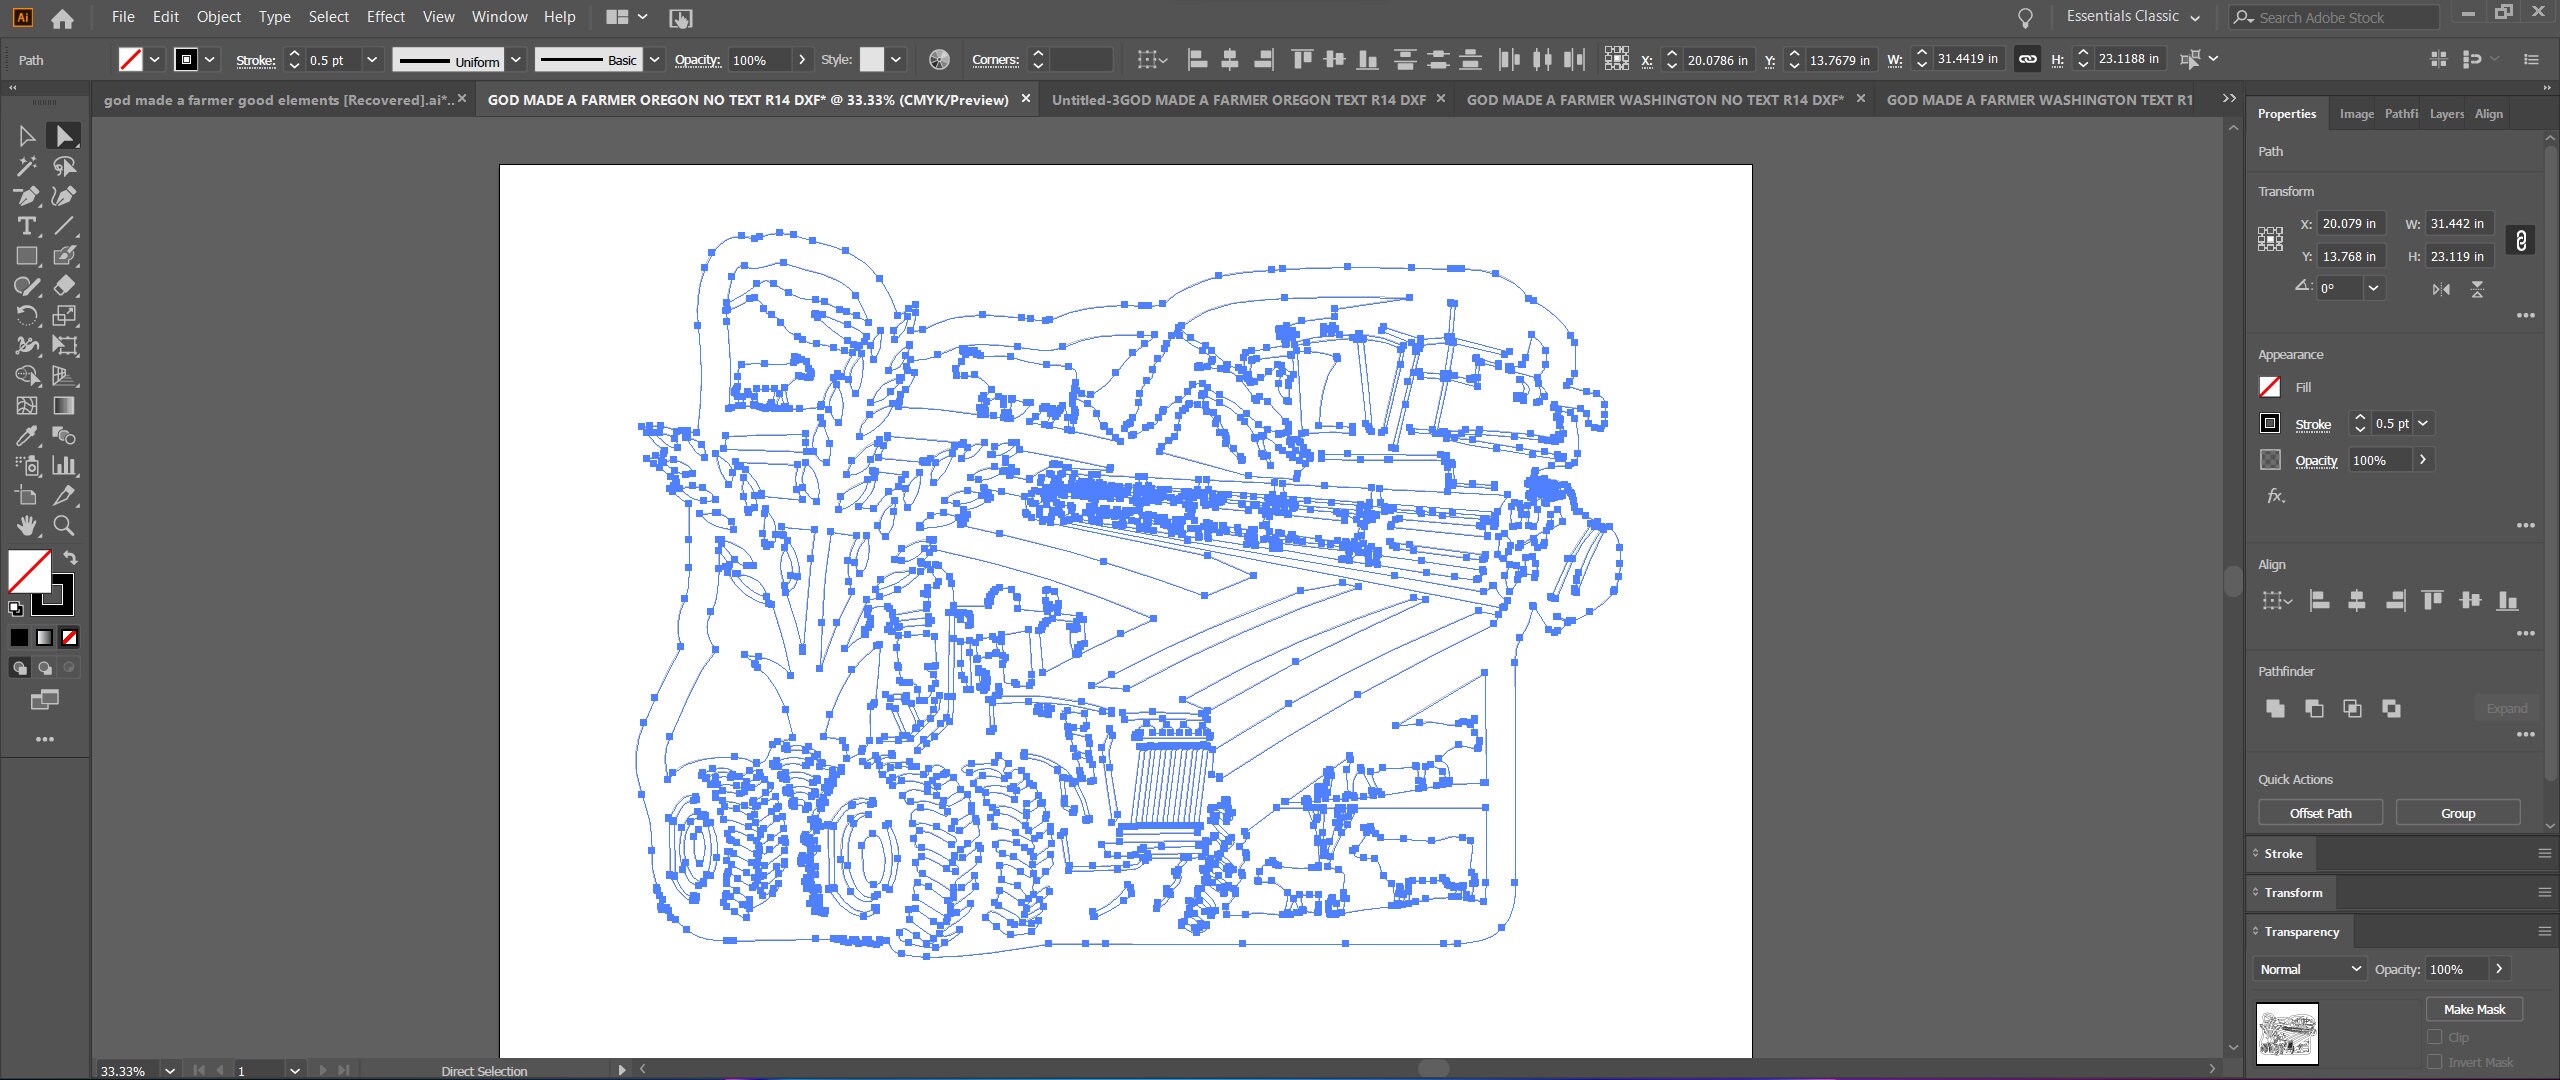
Task: Open the Uniform stroke profile dropdown
Action: click(x=516, y=59)
